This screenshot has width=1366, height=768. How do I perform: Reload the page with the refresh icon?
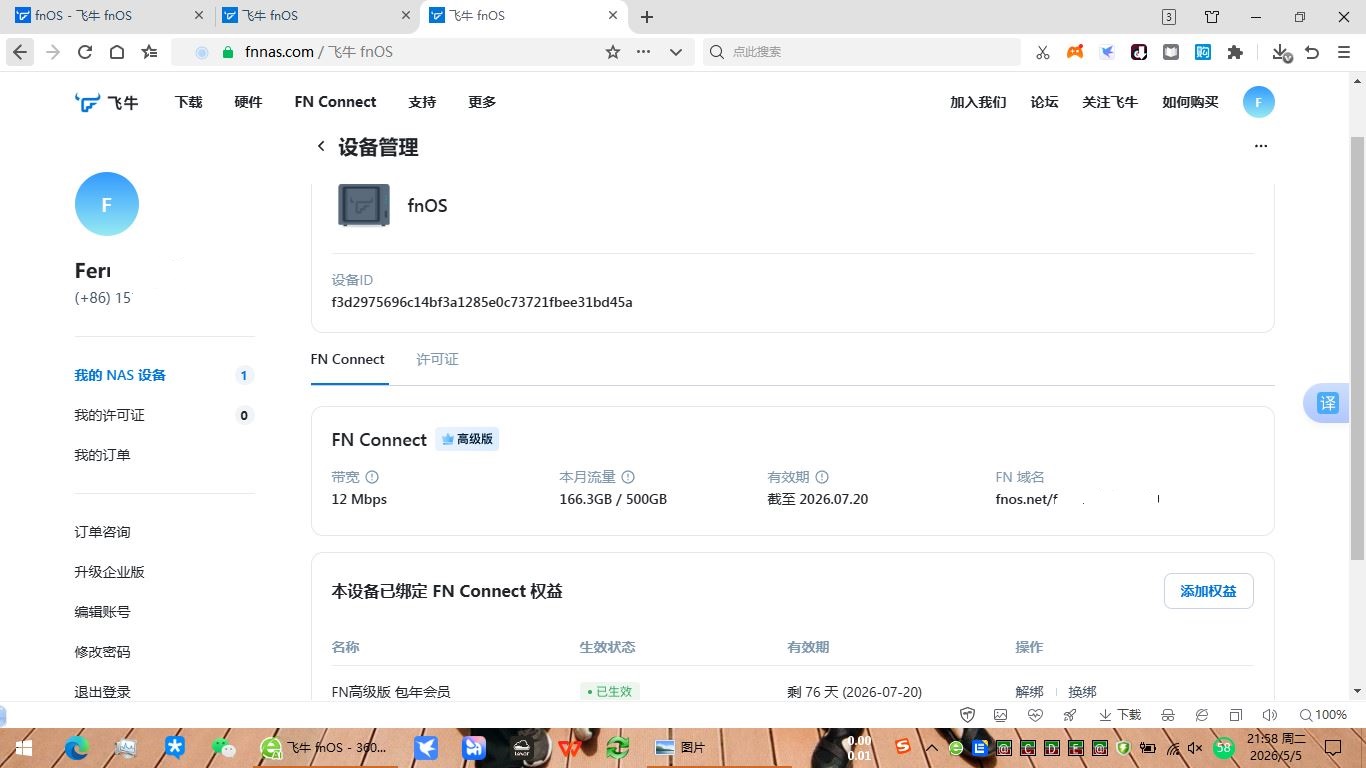(85, 52)
